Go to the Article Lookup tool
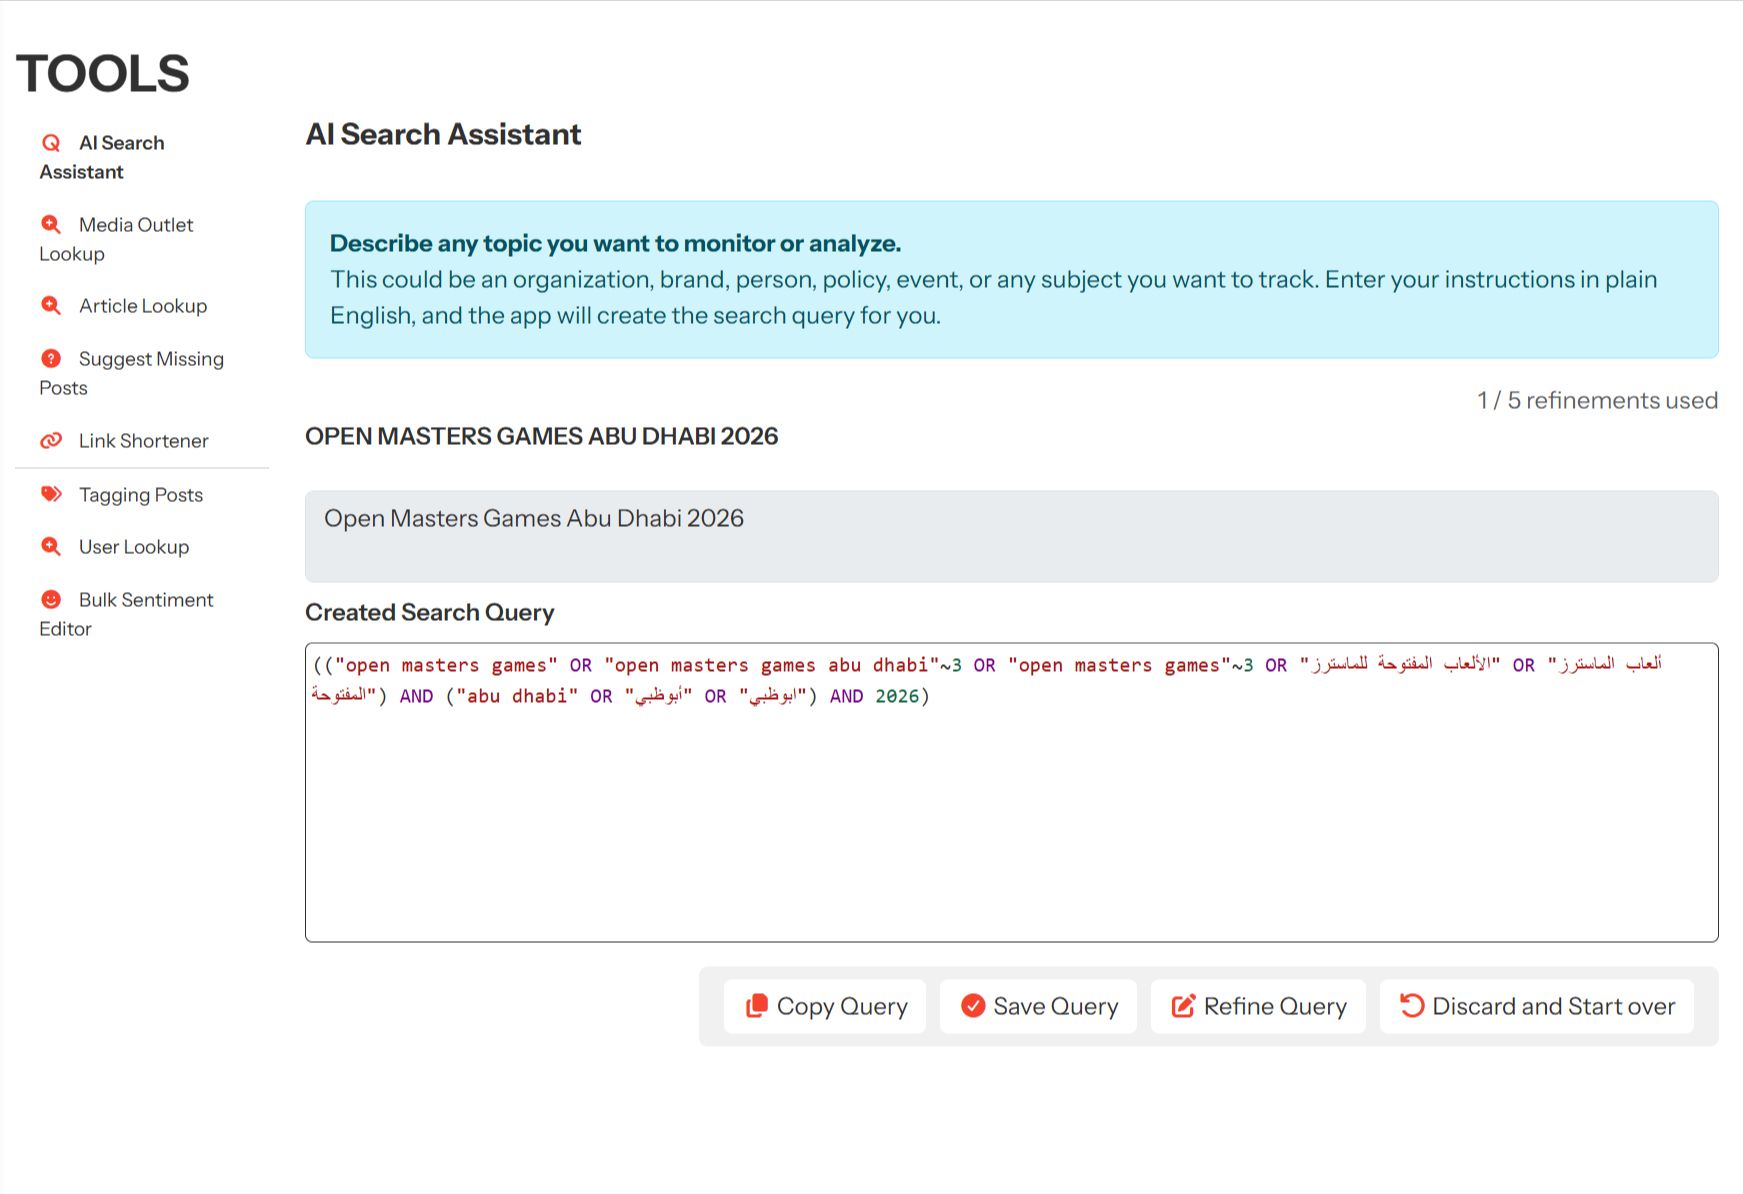 click(143, 306)
